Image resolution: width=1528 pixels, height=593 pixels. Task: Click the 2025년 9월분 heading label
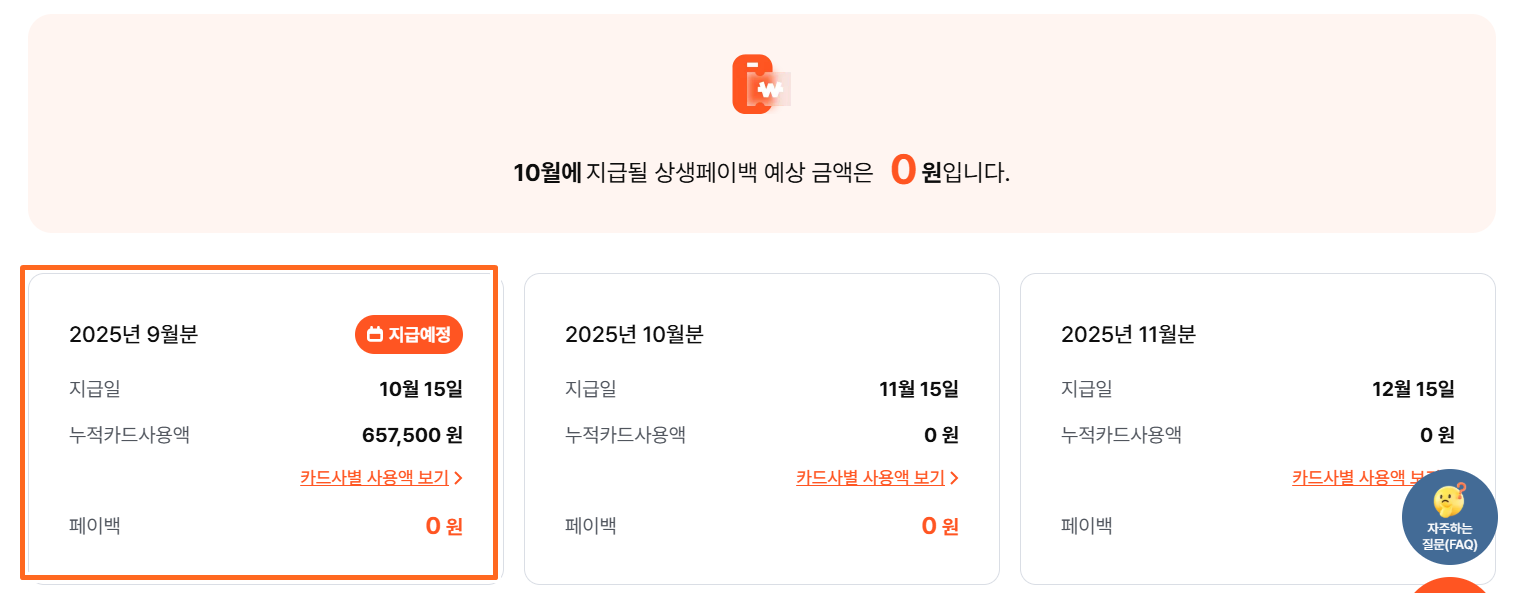point(135,335)
